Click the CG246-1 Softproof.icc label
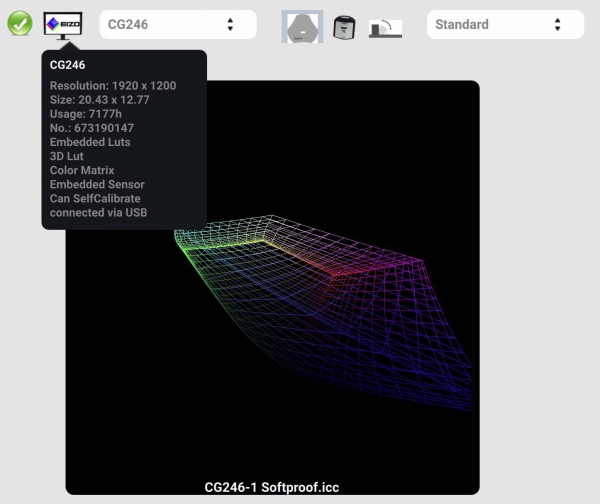This screenshot has width=600, height=504. tap(272, 487)
